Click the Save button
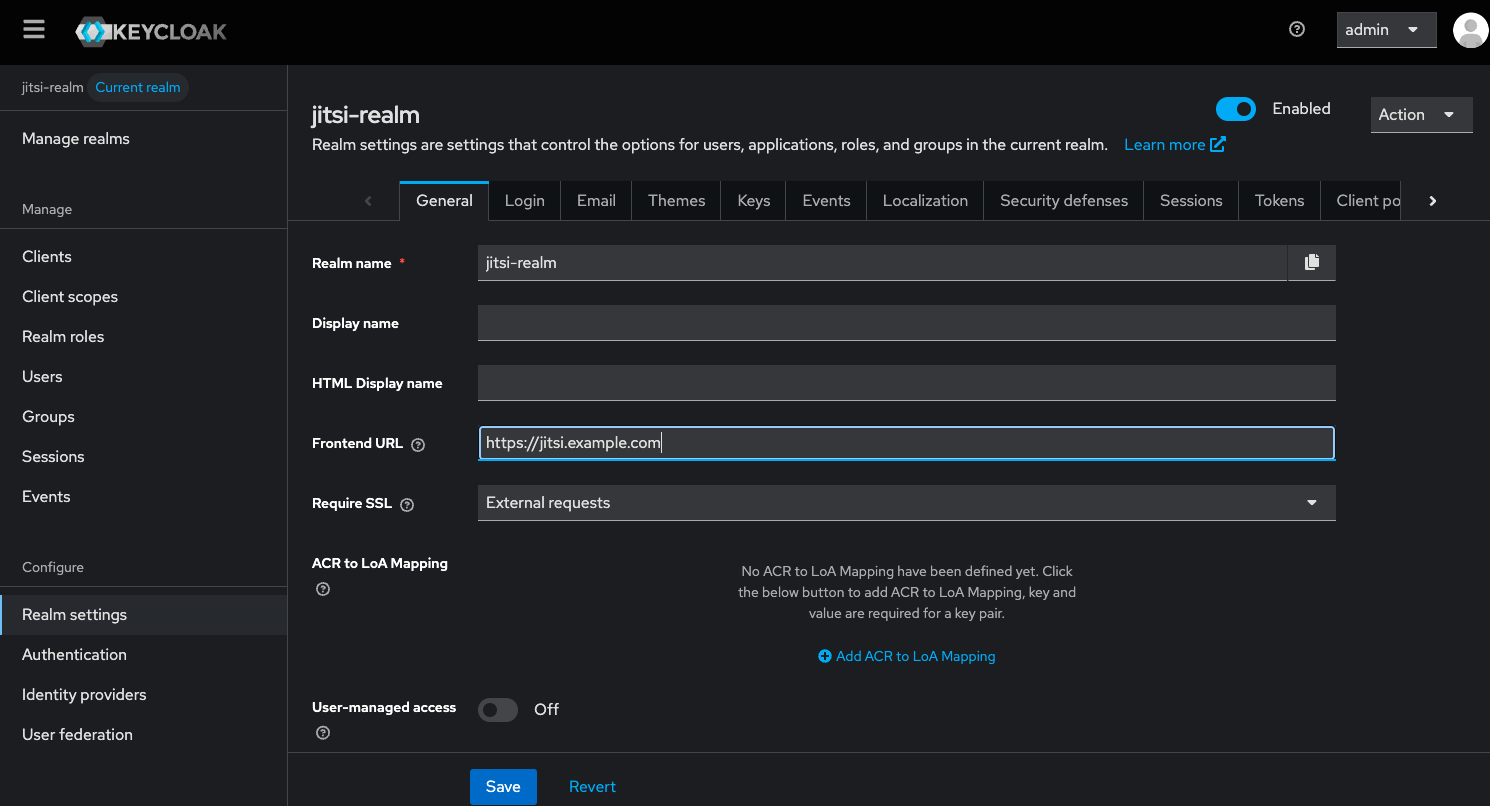Viewport: 1490px width, 806px height. tap(503, 787)
